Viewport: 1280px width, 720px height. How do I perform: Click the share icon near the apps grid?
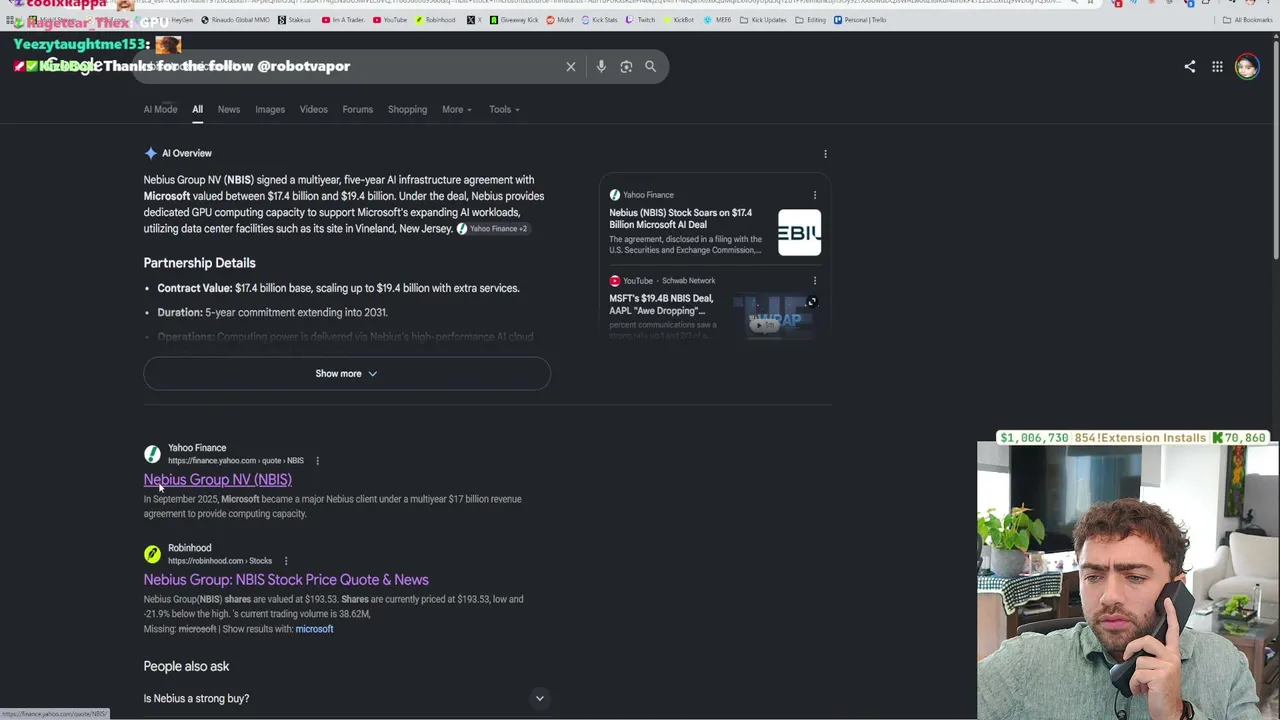click(1190, 67)
